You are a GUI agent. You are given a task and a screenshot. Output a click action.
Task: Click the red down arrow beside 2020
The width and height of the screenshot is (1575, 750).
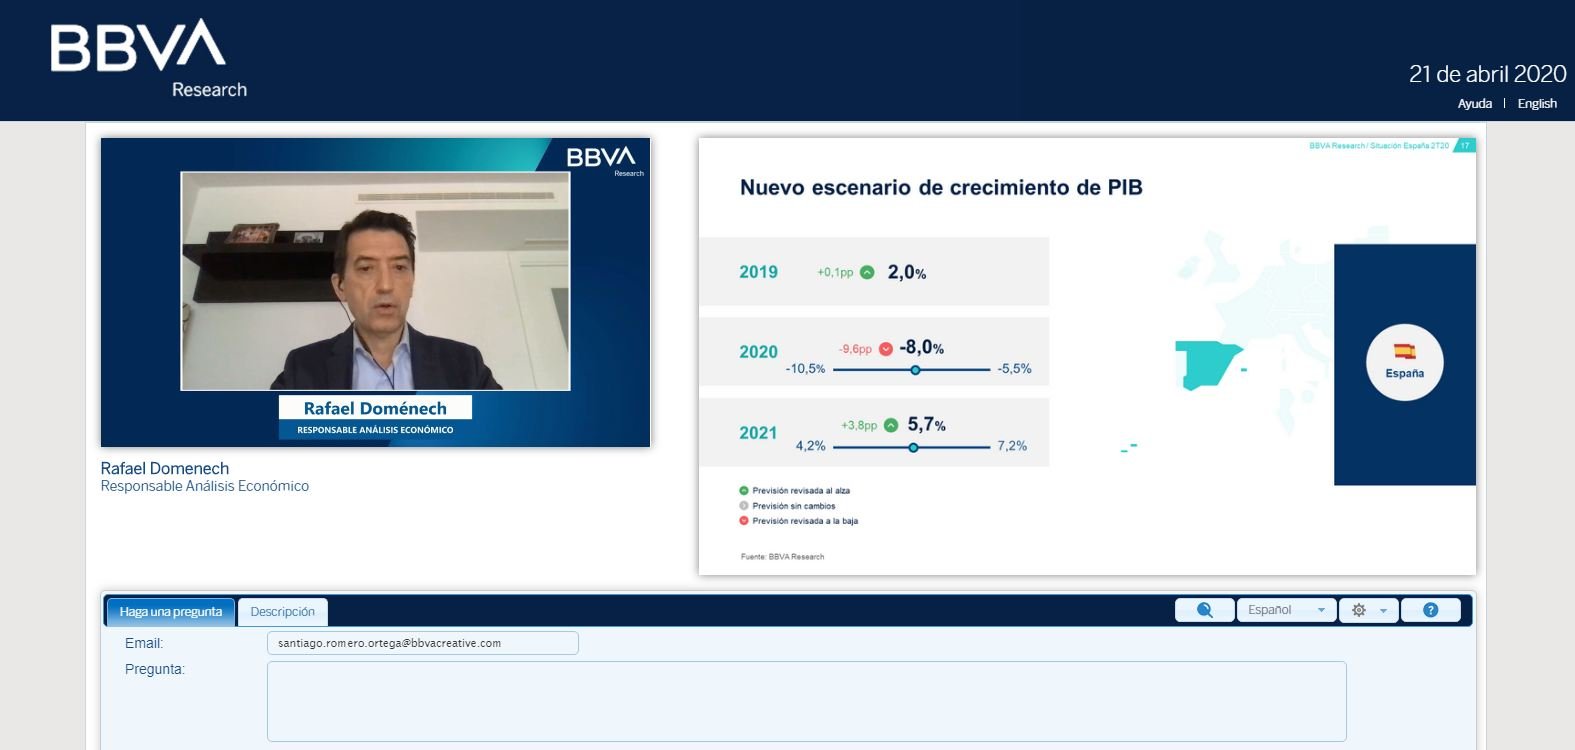coord(886,349)
